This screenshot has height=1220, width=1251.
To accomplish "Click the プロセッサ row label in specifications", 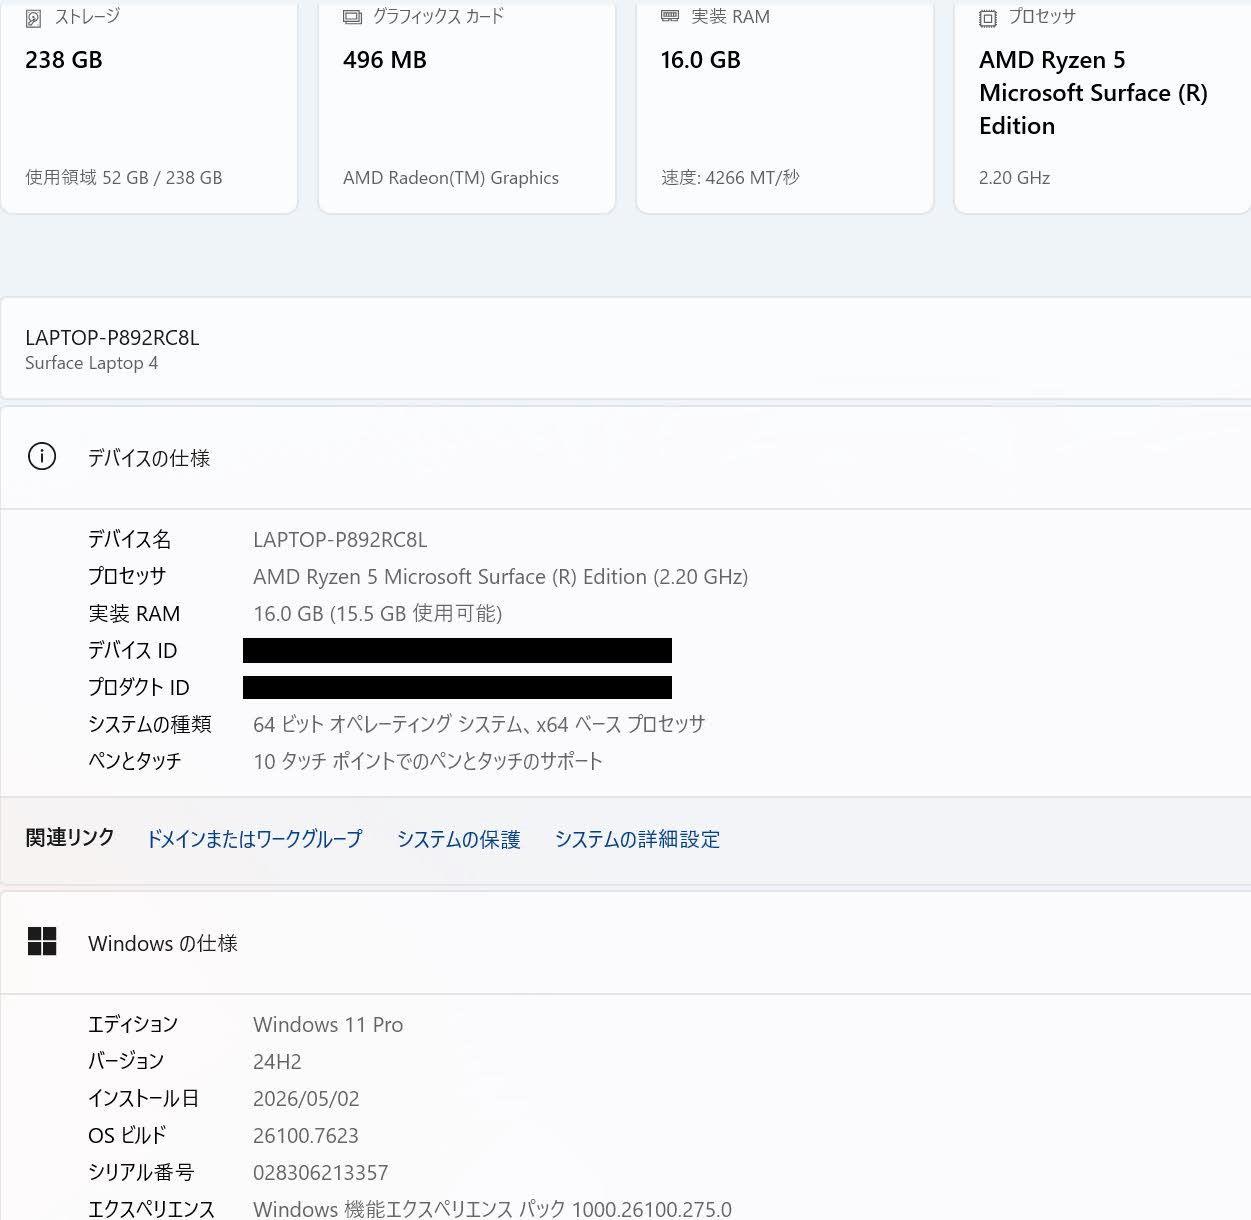I will pyautogui.click(x=127, y=577).
